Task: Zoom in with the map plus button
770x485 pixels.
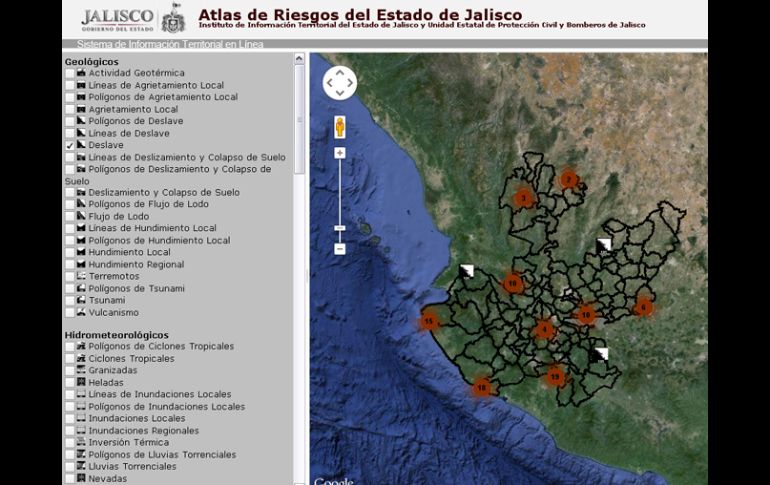Action: (x=340, y=153)
